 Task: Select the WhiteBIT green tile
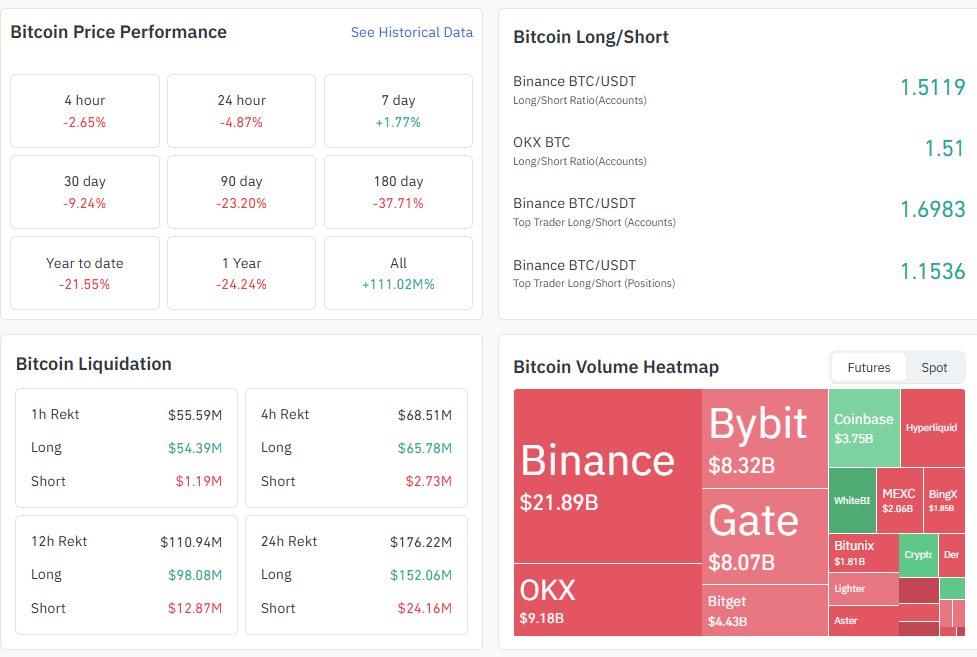click(x=851, y=498)
